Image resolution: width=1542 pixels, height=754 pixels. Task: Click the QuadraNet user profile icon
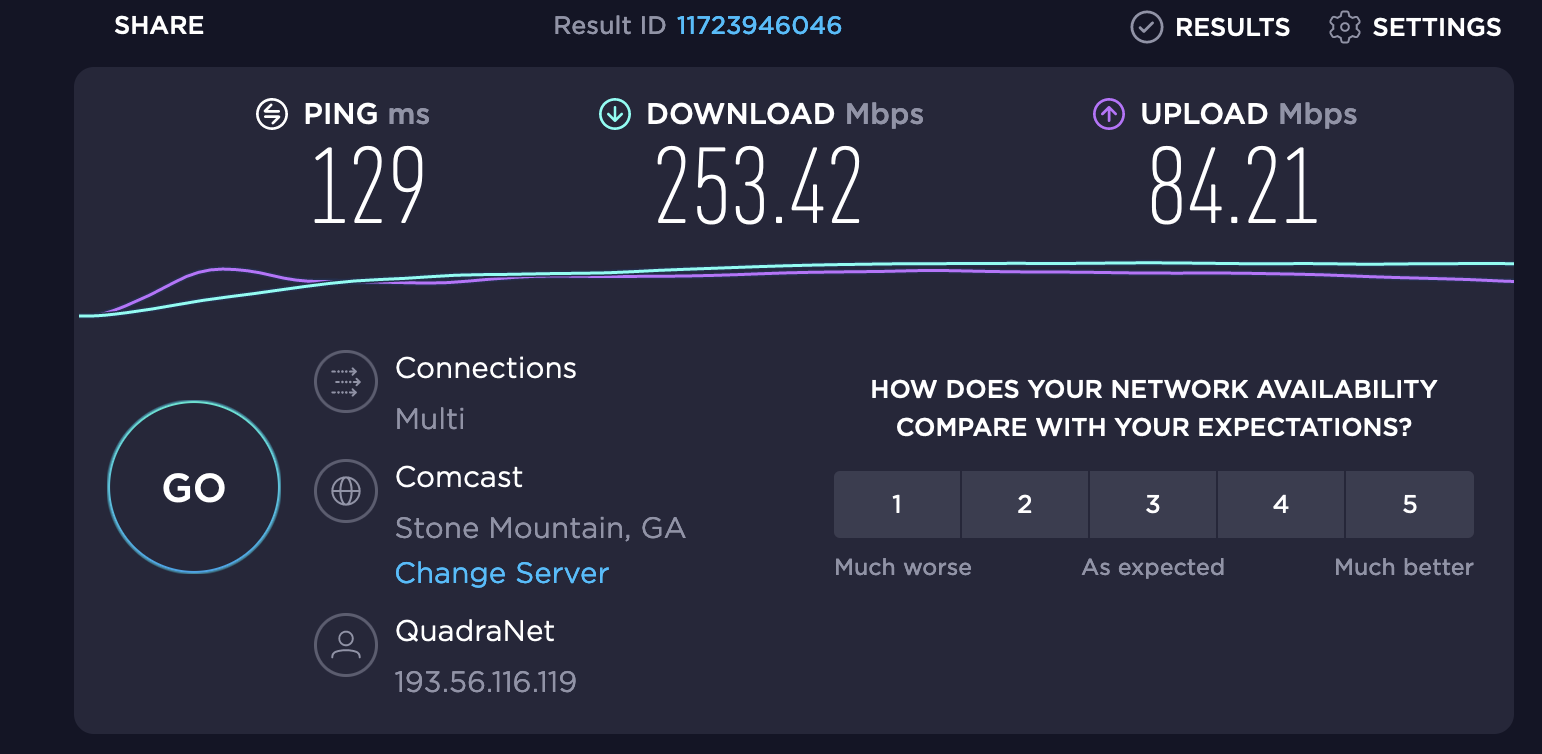346,645
